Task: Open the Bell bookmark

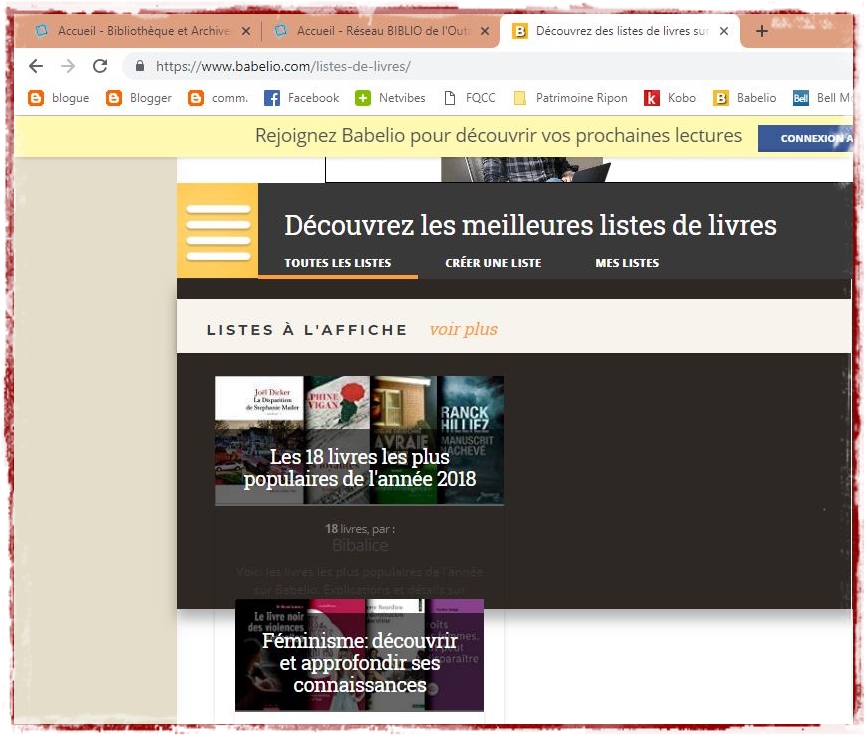Action: pyautogui.click(x=822, y=98)
